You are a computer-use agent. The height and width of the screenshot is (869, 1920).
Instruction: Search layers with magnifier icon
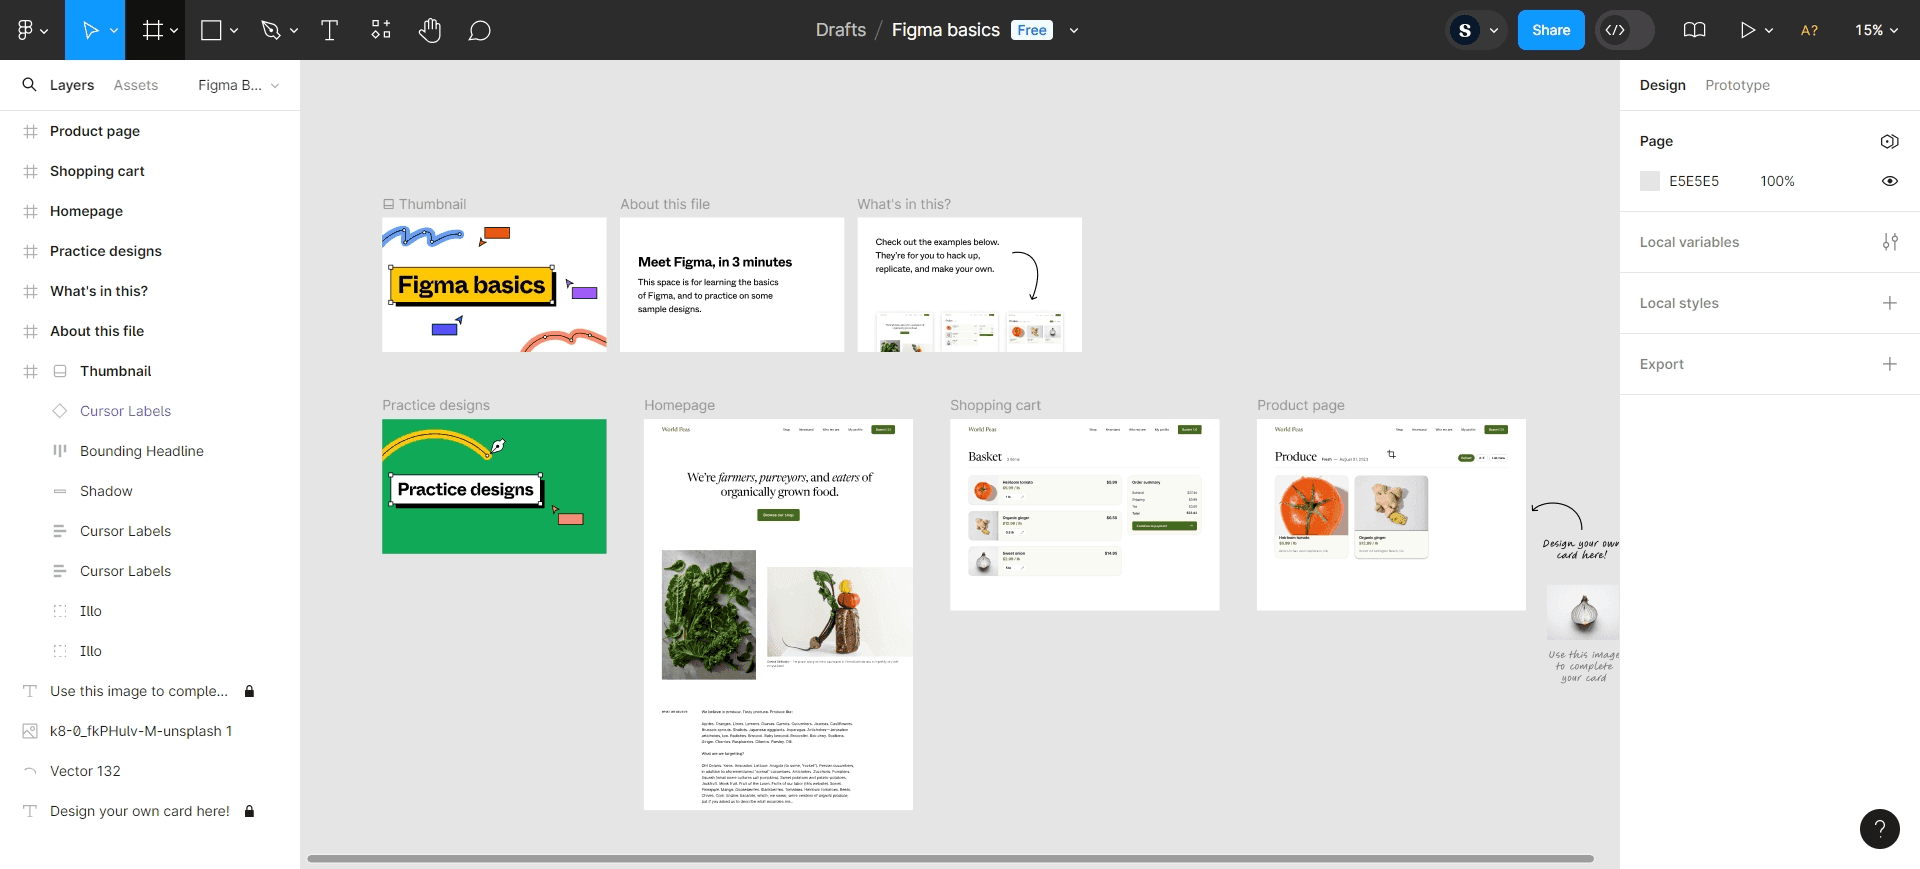(29, 85)
